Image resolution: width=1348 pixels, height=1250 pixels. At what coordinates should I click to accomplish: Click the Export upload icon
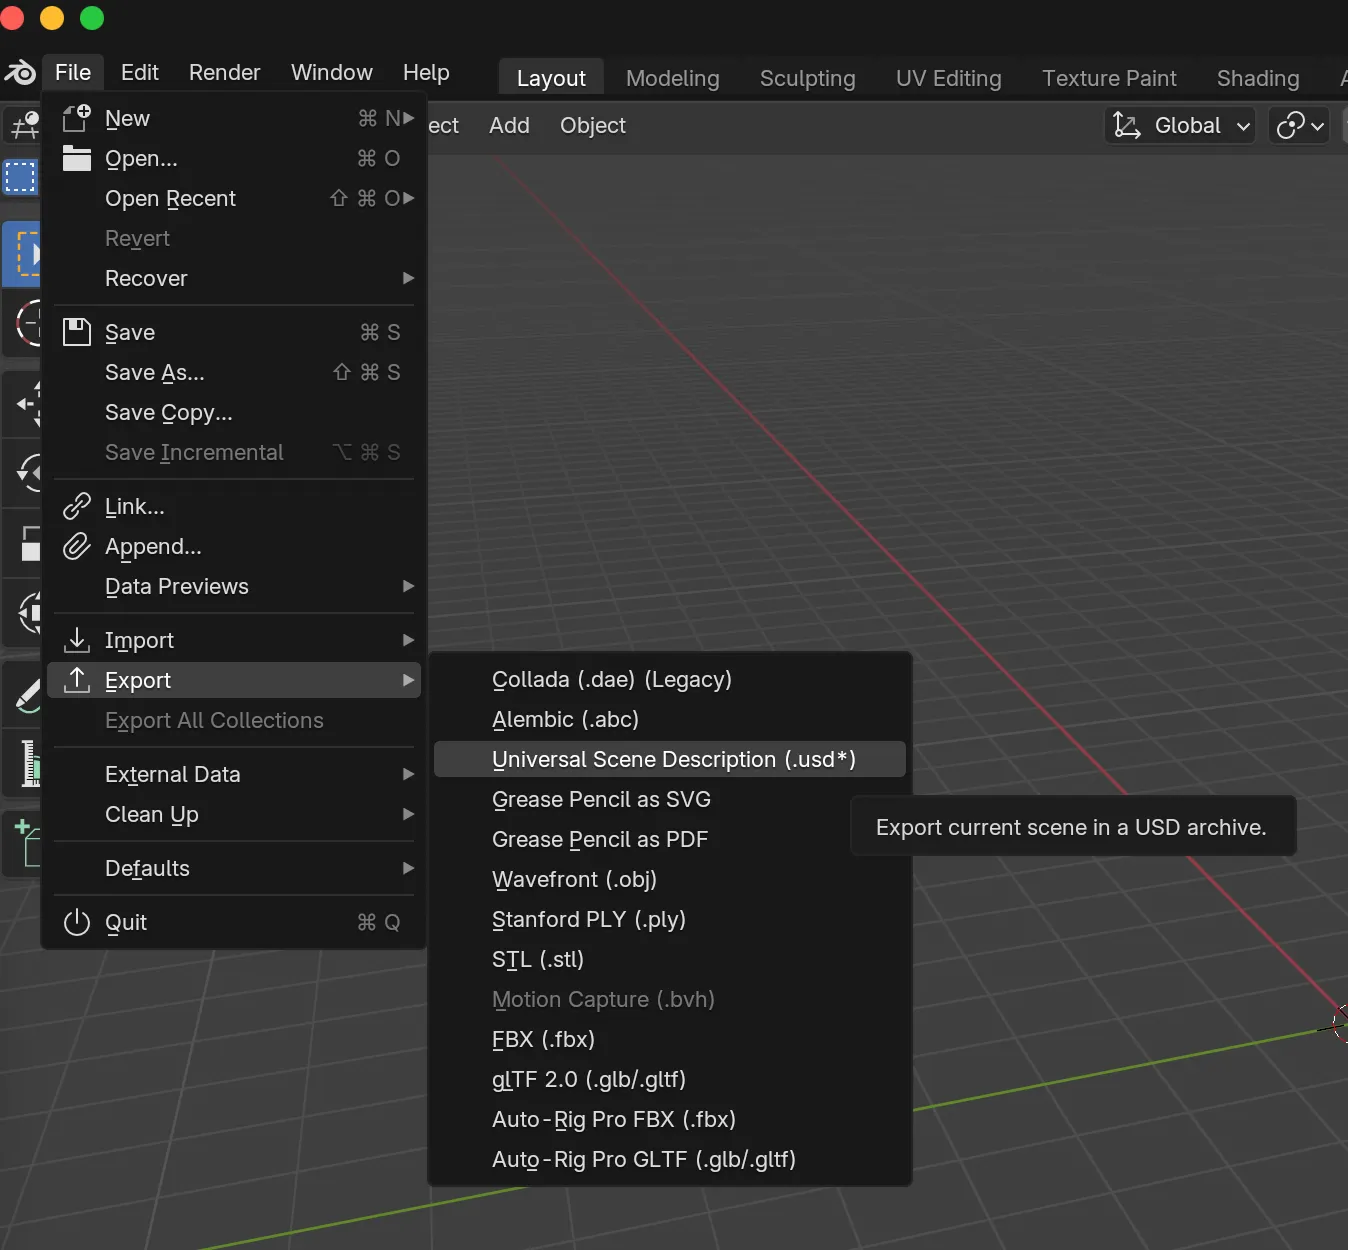tap(77, 680)
